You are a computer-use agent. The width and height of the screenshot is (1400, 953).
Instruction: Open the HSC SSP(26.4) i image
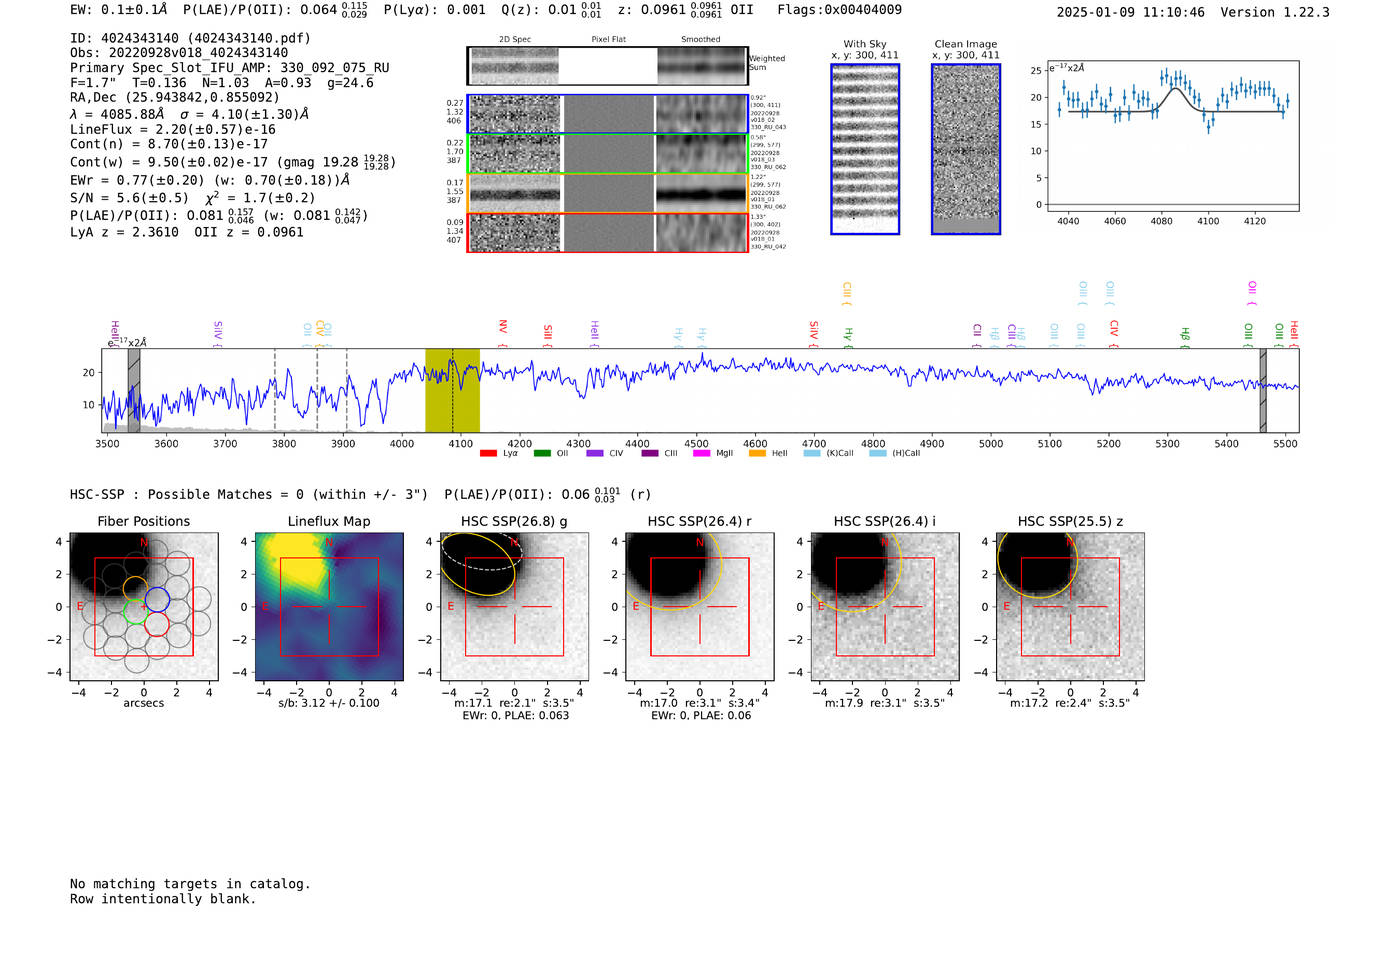(885, 606)
